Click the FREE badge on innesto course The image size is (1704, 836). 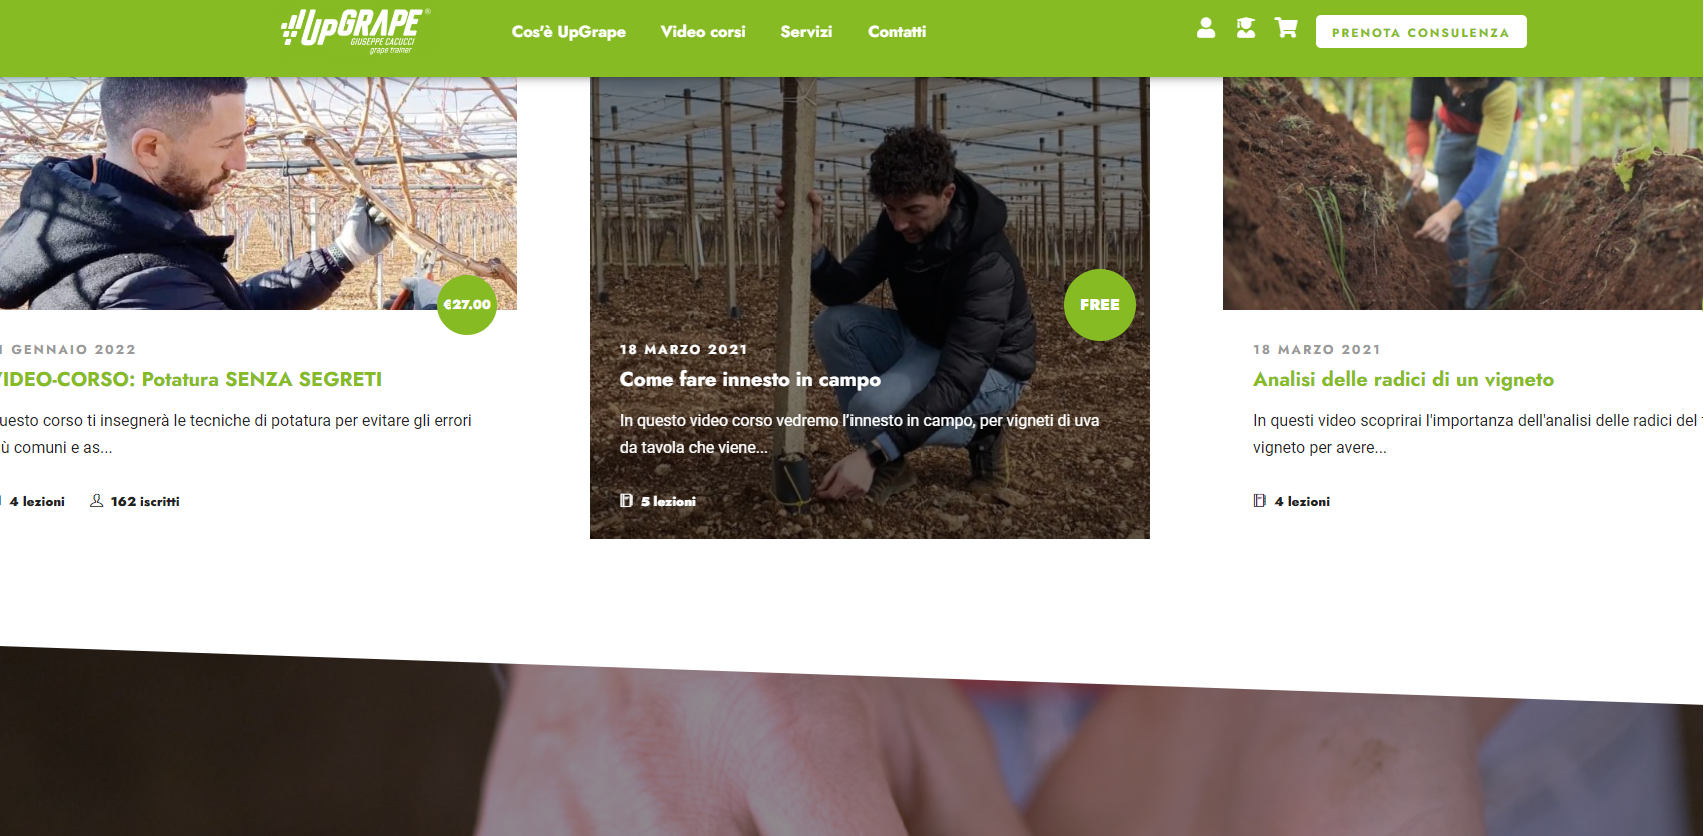point(1100,305)
